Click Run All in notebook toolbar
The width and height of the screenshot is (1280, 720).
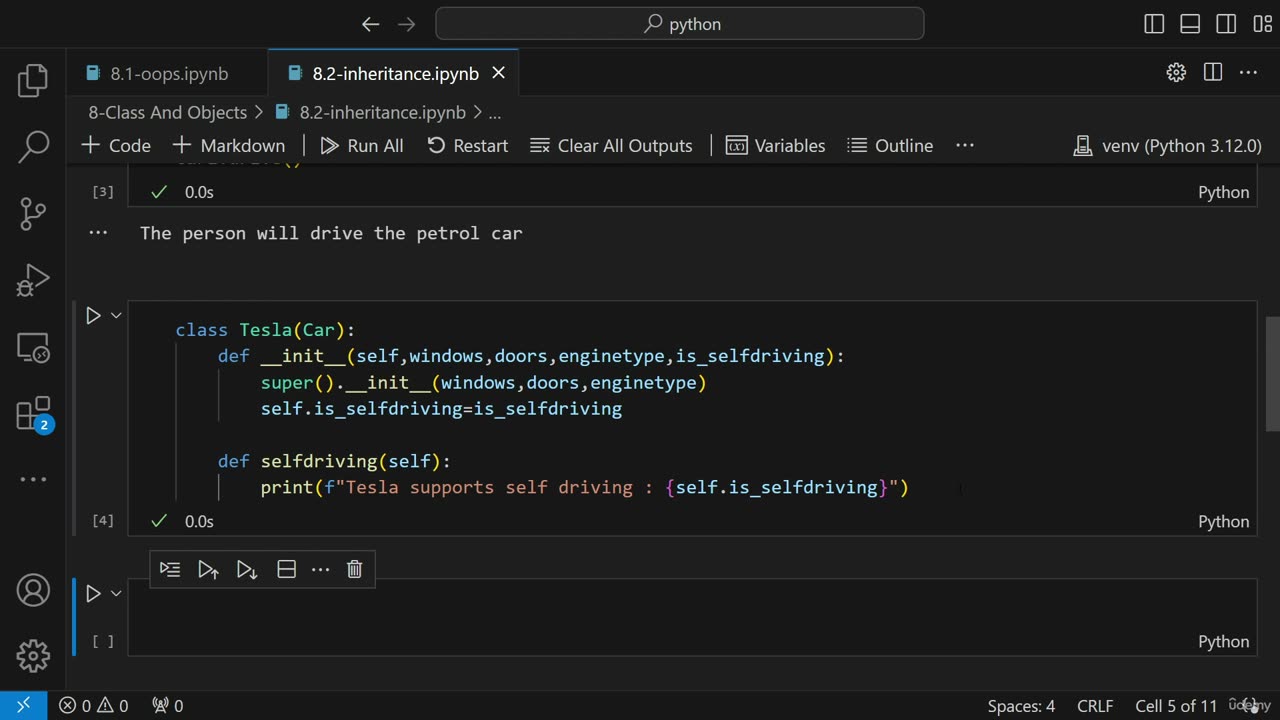click(x=362, y=146)
